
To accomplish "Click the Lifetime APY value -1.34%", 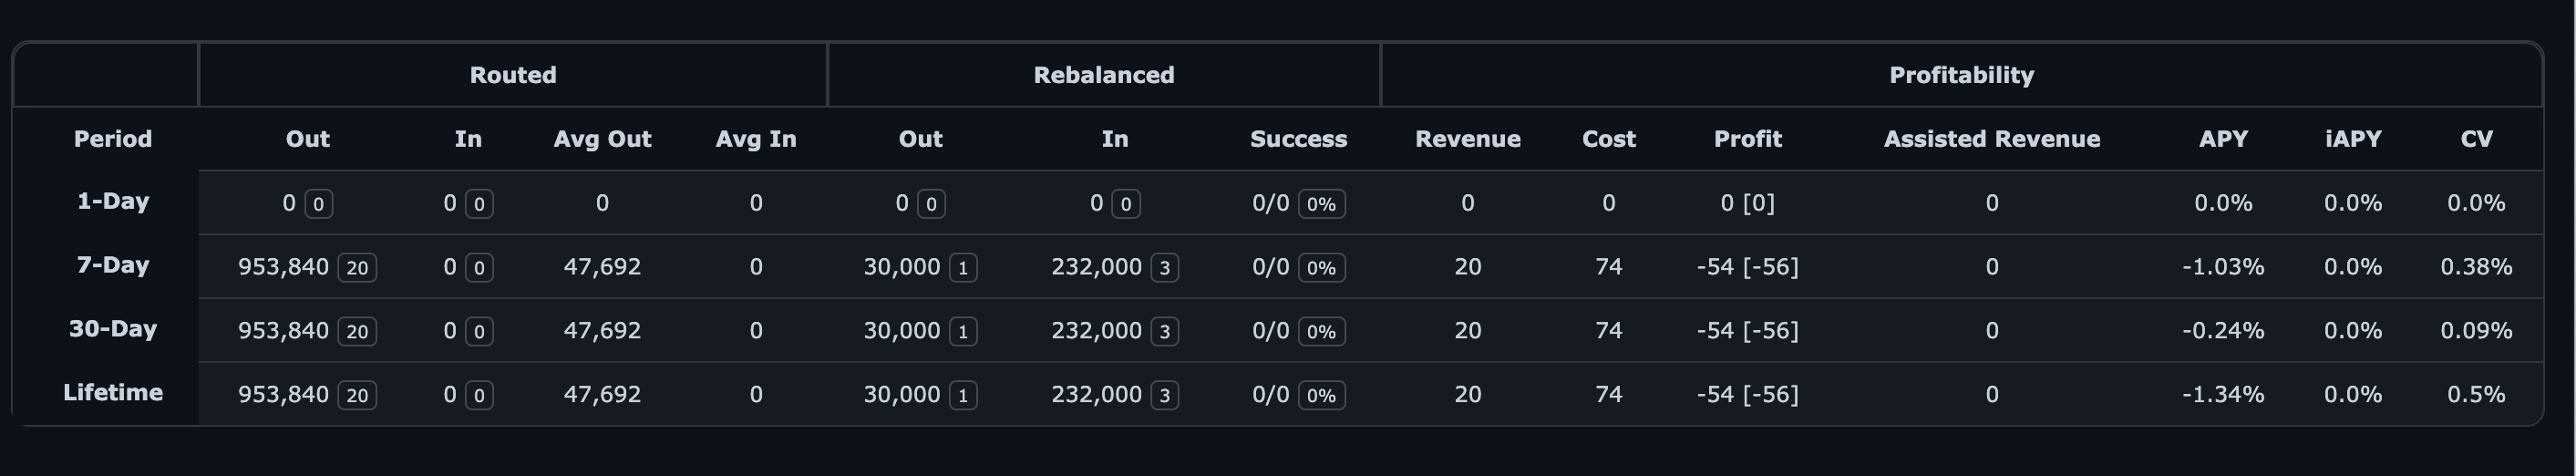I will tap(2223, 394).
